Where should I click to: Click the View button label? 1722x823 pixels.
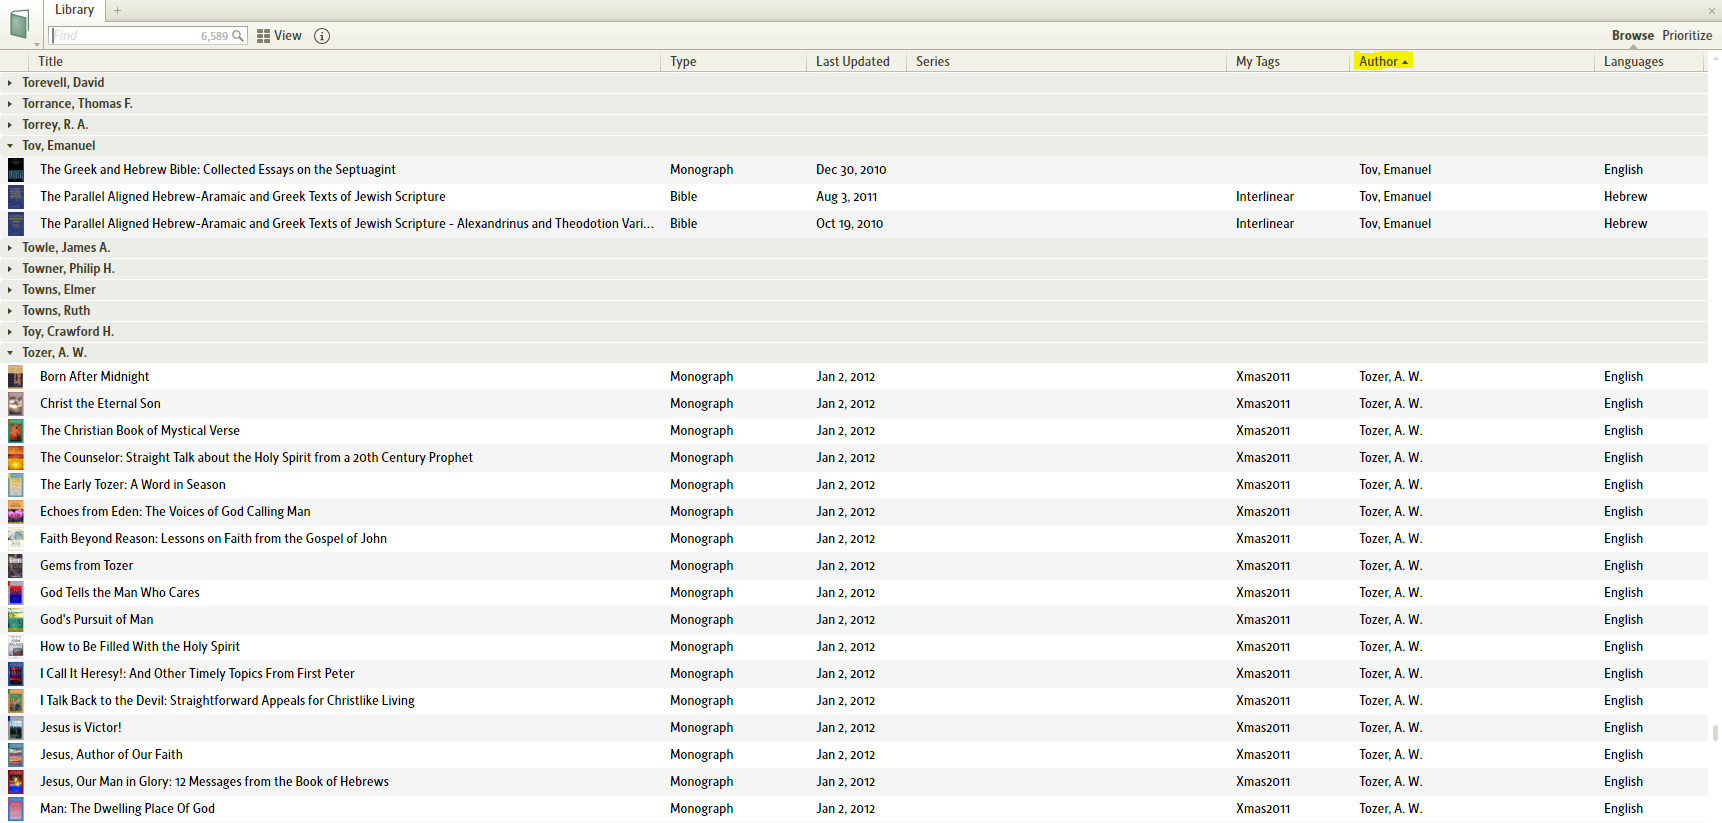(x=288, y=36)
